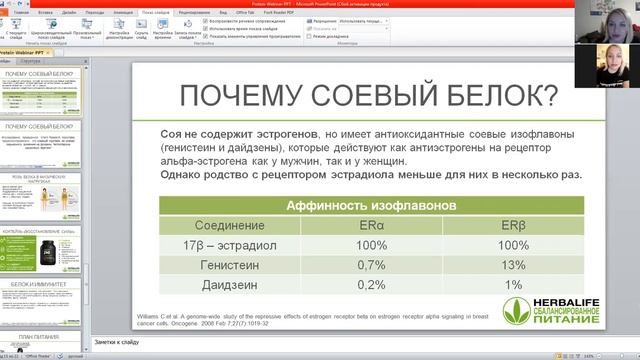This screenshot has width=640, height=360.
Task: Open the Рецензирование ribbon tab
Action: (194, 13)
